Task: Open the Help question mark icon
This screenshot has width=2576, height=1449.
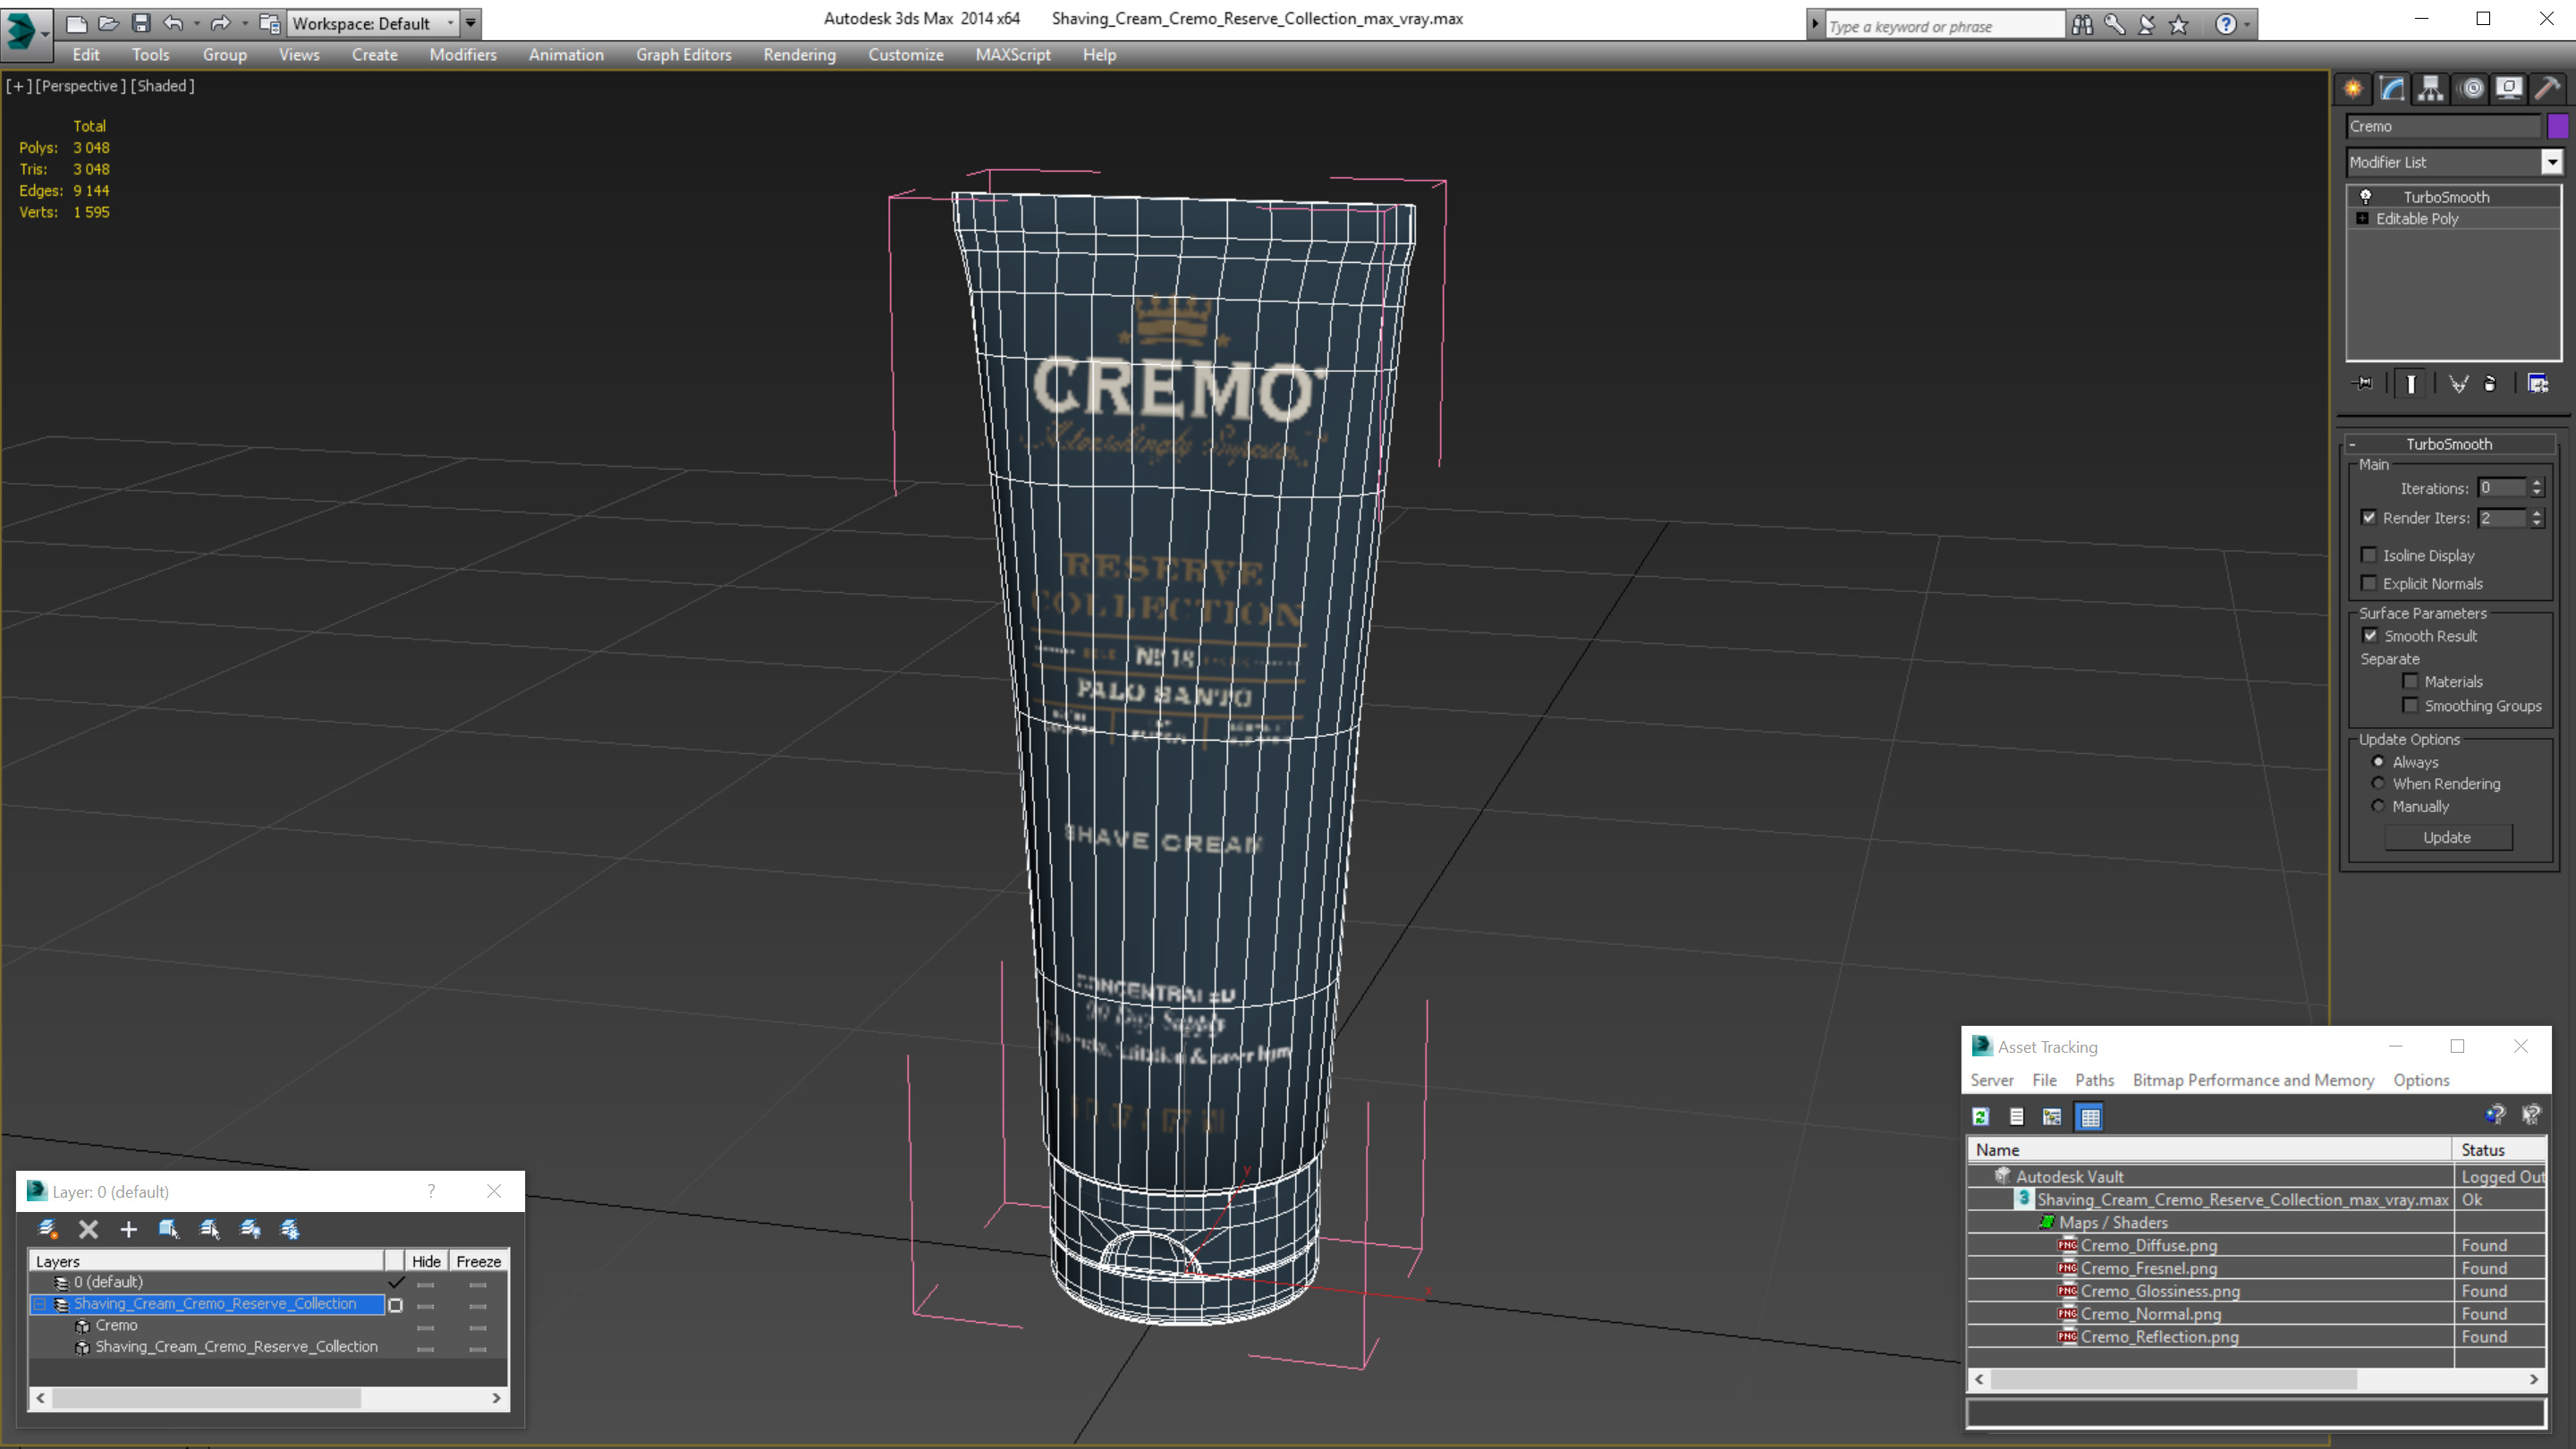Action: coord(2226,25)
